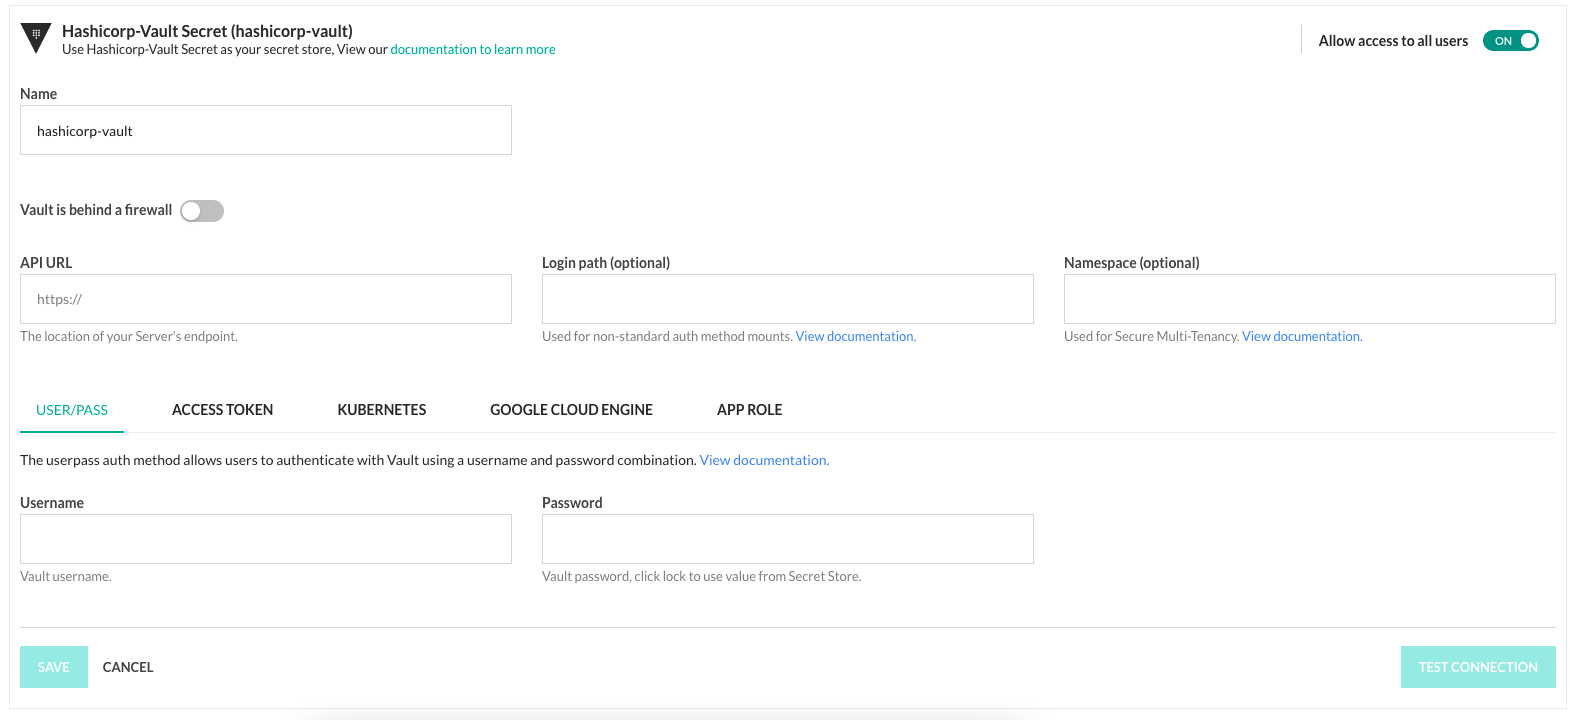The height and width of the screenshot is (720, 1574).
Task: Click the Name input field
Action: (266, 130)
